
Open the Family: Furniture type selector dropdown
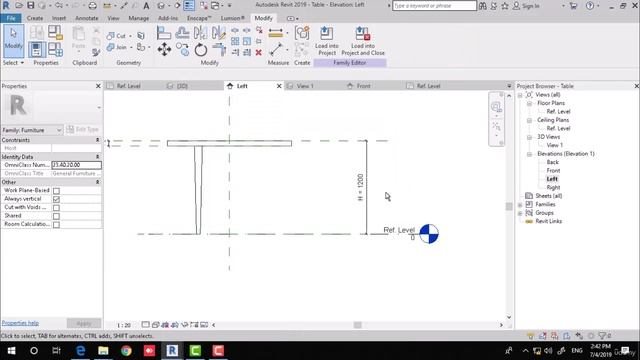[x=32, y=130]
